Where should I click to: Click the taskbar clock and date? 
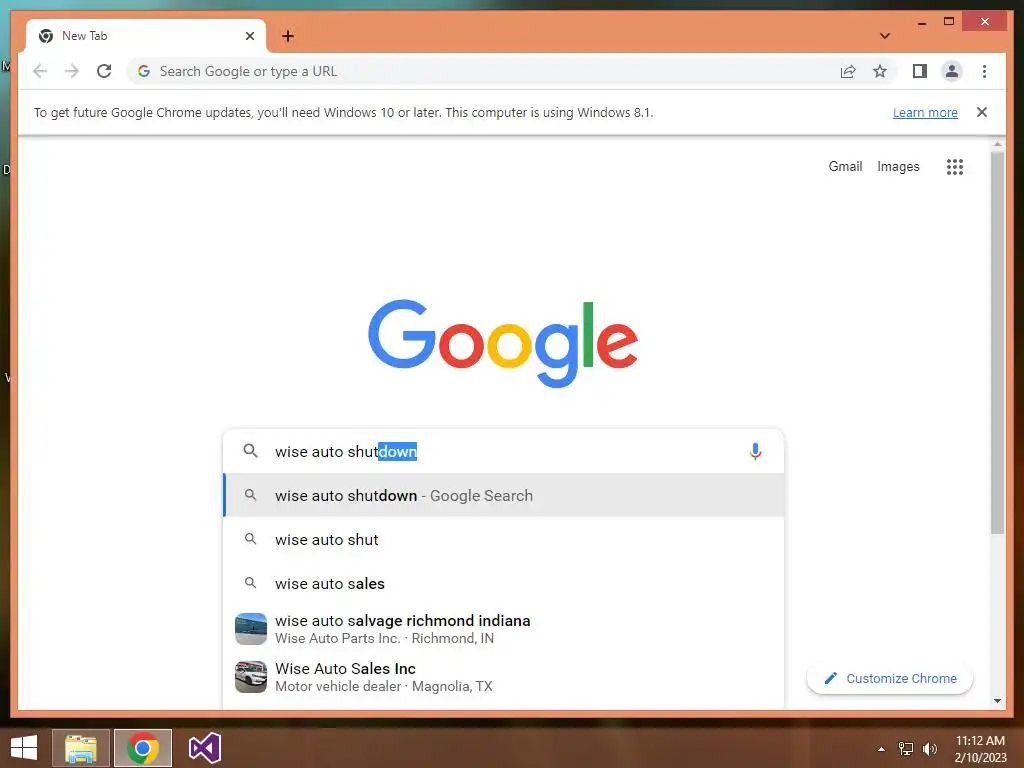[980, 749]
